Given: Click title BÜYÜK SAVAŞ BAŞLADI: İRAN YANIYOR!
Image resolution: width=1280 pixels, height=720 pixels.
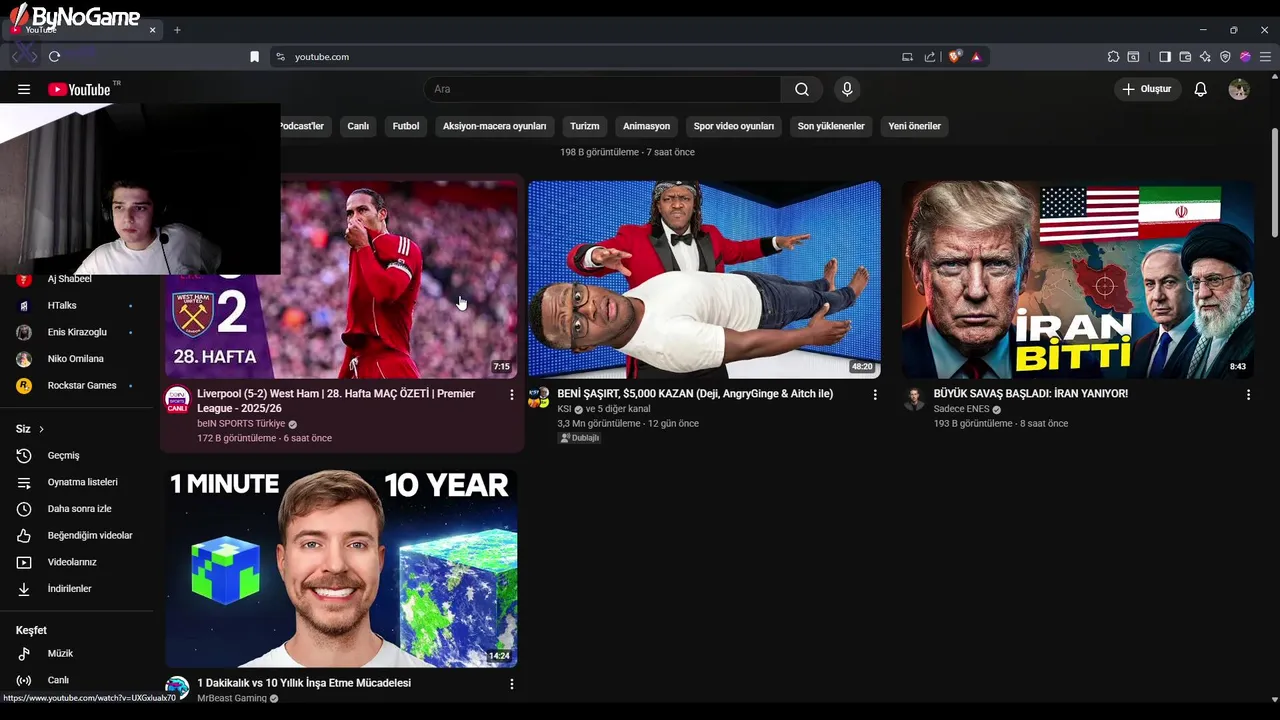Looking at the screenshot, I should 1031,394.
